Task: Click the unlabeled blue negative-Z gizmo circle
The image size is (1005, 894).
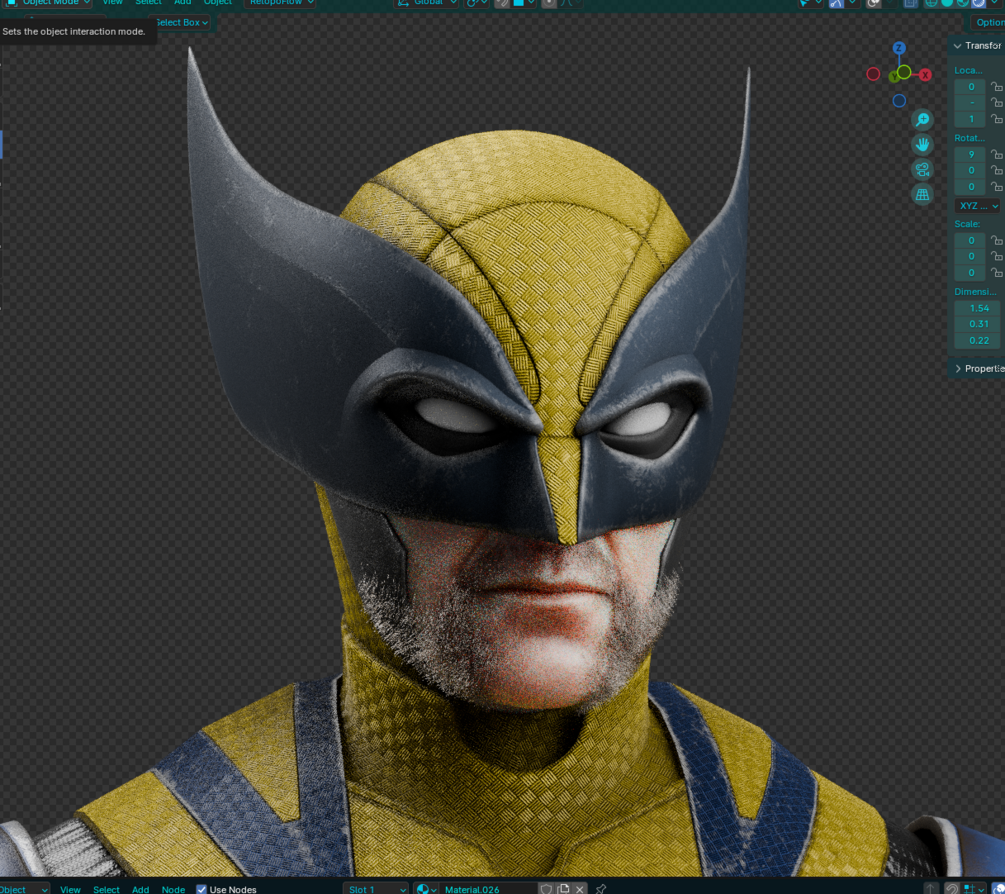Action: 899,101
